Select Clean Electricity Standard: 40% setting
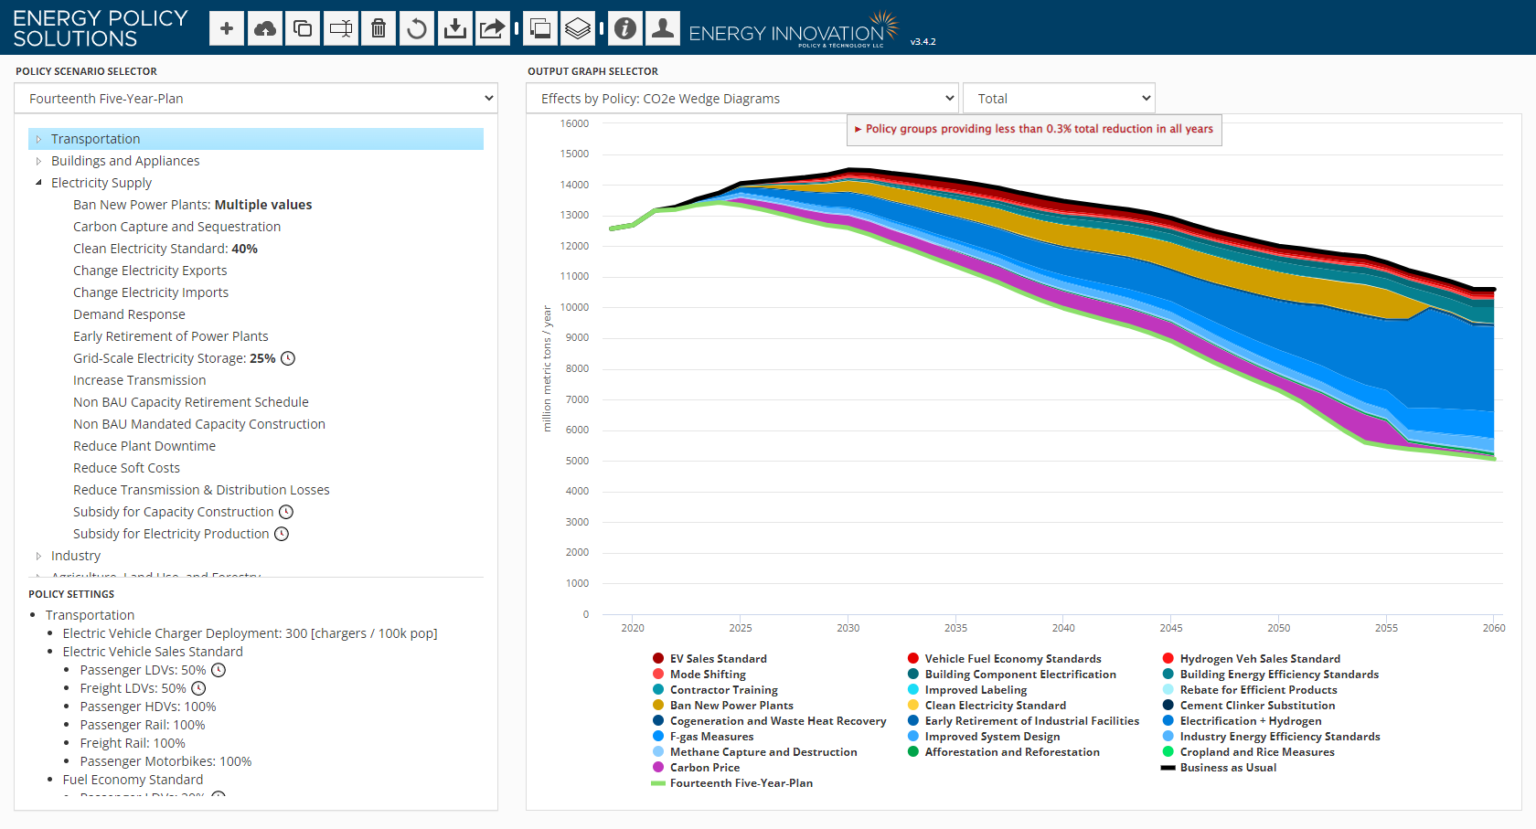This screenshot has height=829, width=1536. click(x=164, y=248)
